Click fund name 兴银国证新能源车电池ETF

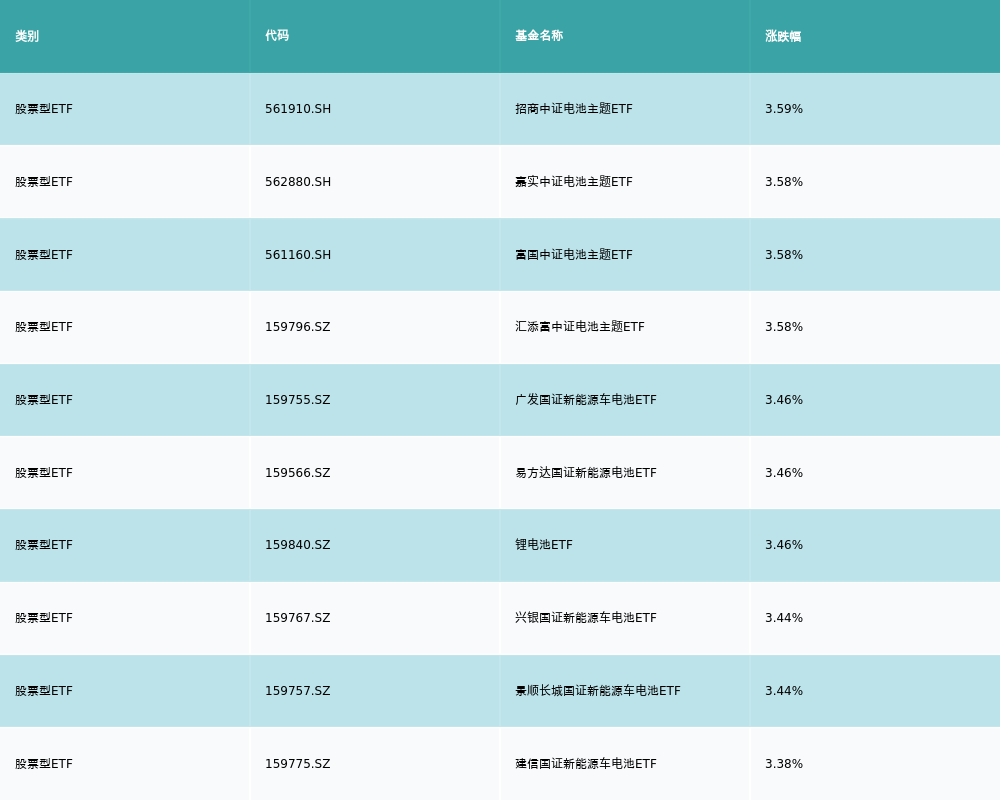coord(586,618)
